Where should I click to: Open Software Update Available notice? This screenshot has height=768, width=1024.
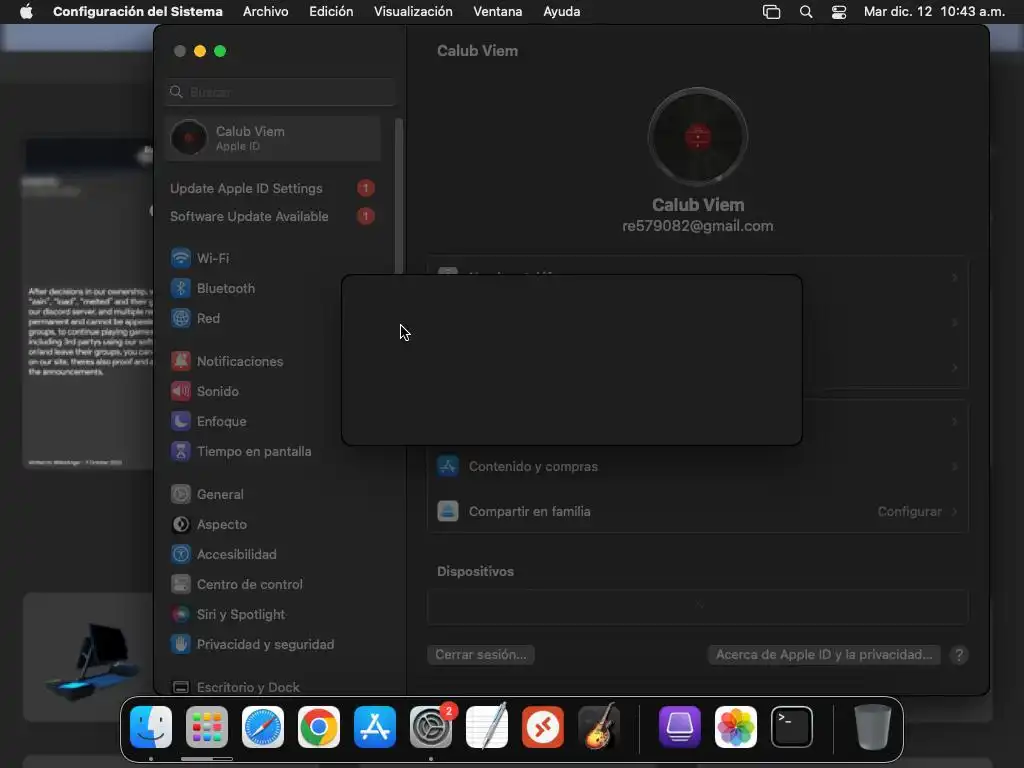272,216
